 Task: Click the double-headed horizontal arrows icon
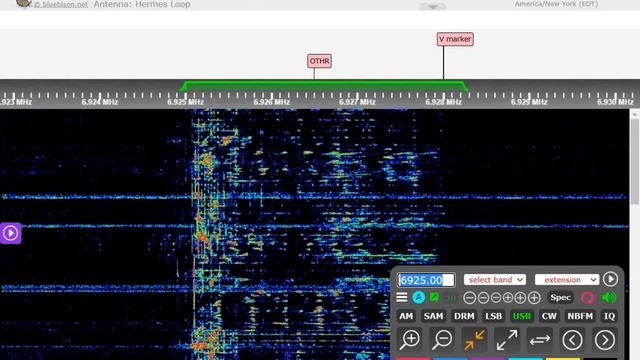(540, 339)
